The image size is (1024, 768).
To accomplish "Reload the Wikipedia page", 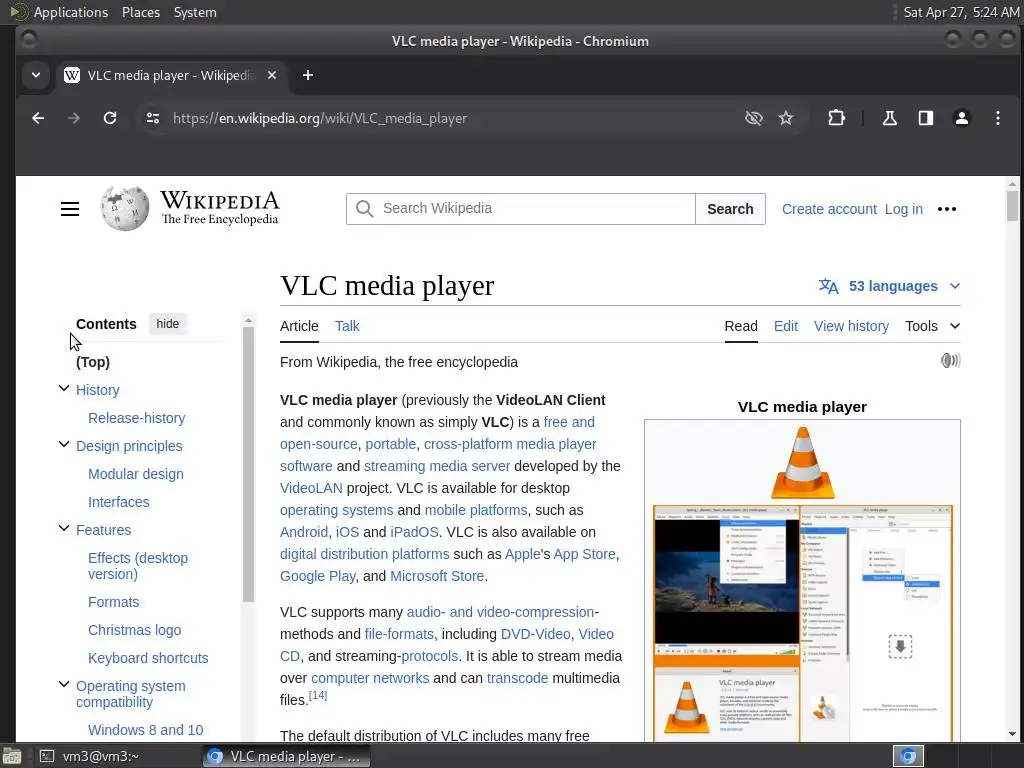I will [x=110, y=118].
